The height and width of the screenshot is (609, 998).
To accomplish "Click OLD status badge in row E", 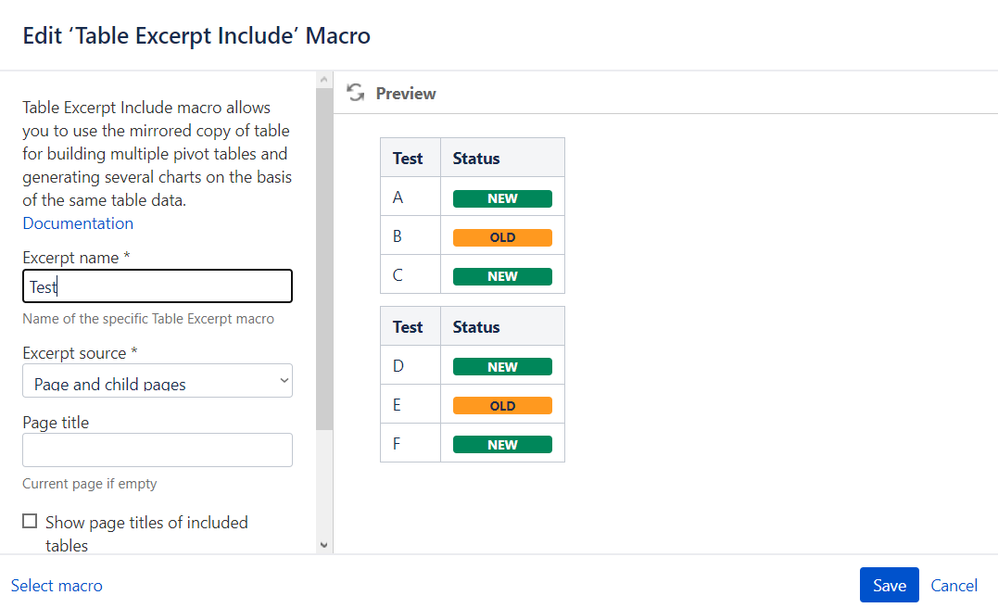I will [502, 406].
